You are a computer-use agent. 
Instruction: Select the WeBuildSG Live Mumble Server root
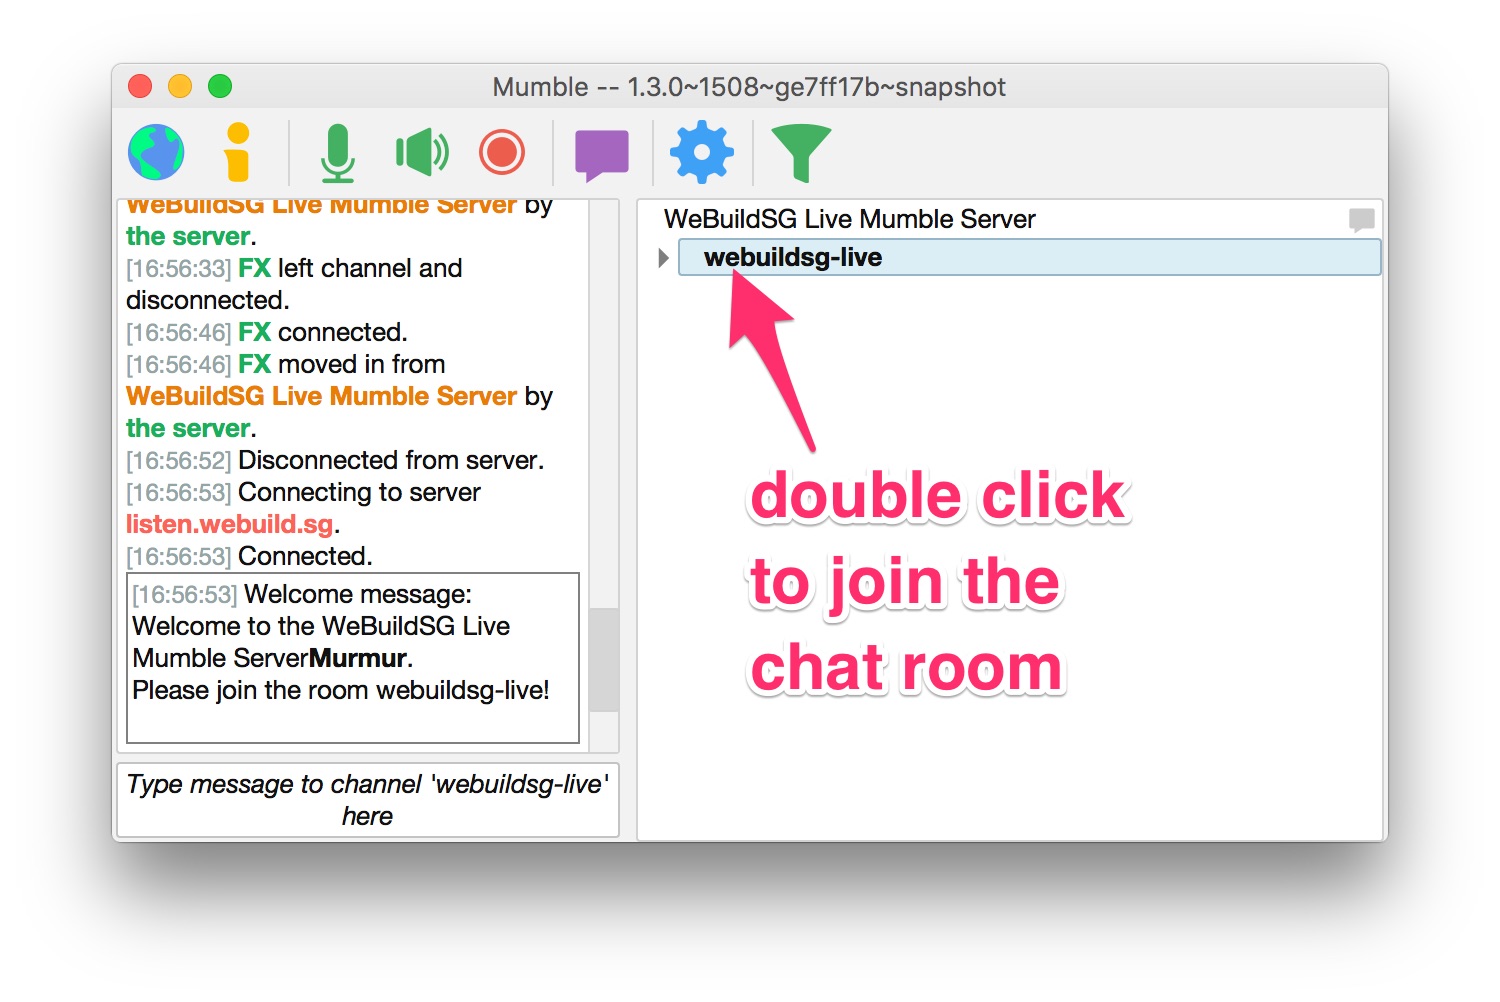click(x=849, y=219)
